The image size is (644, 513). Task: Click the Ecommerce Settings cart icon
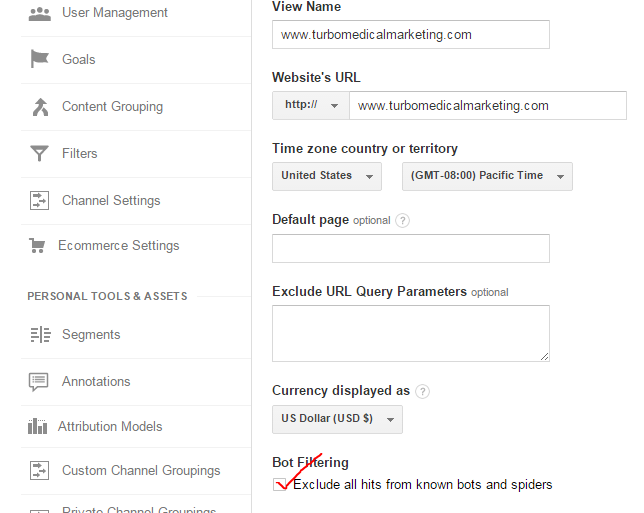tap(38, 245)
